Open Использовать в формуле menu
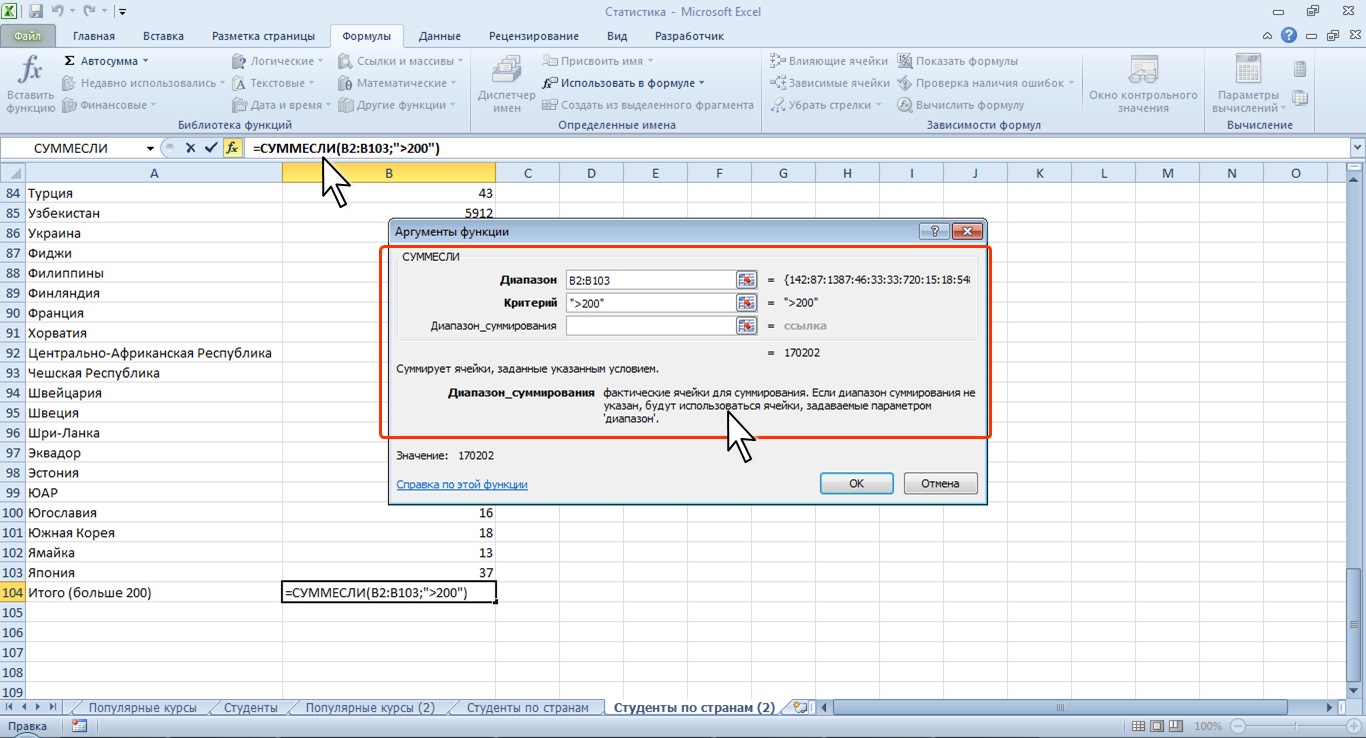Image resolution: width=1366 pixels, height=738 pixels. click(x=624, y=83)
